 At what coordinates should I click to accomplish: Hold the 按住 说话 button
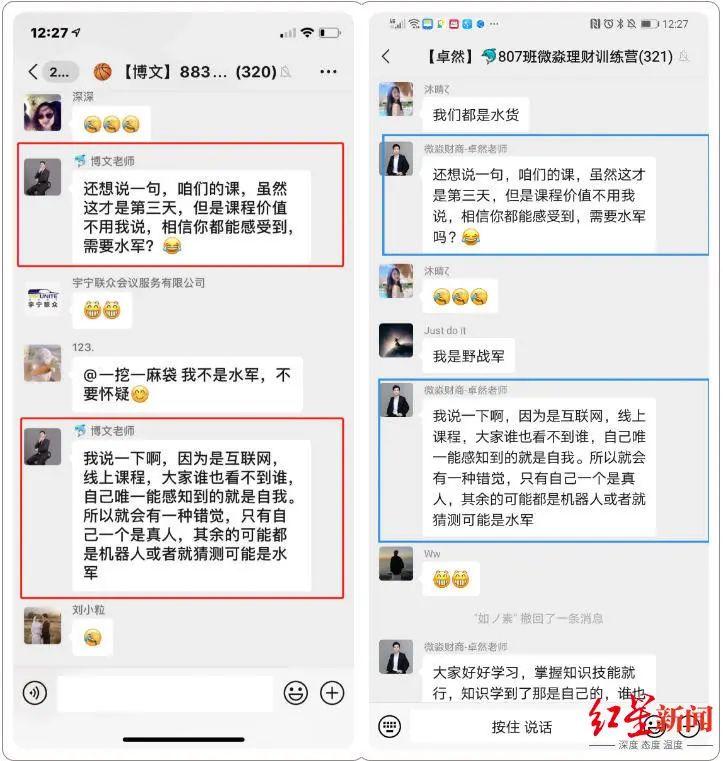(522, 727)
